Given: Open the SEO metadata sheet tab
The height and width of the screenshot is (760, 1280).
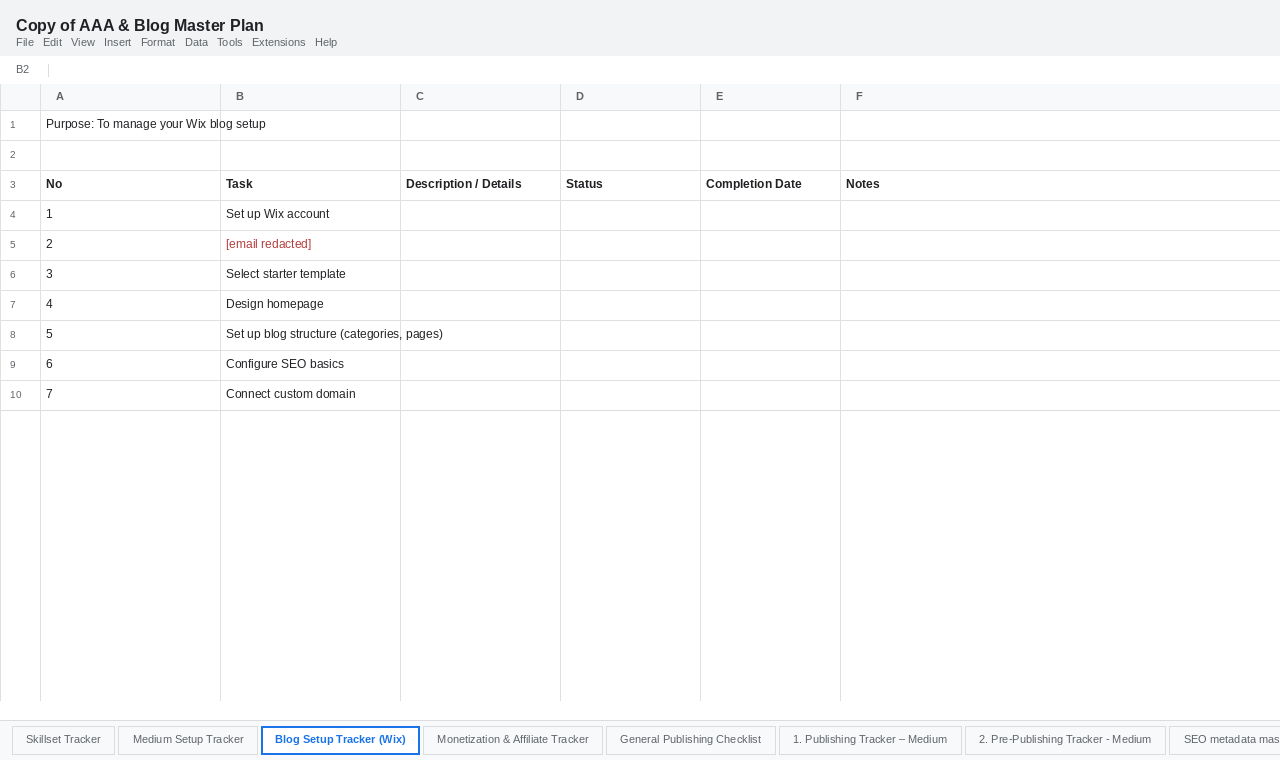Looking at the screenshot, I should pos(1225,740).
